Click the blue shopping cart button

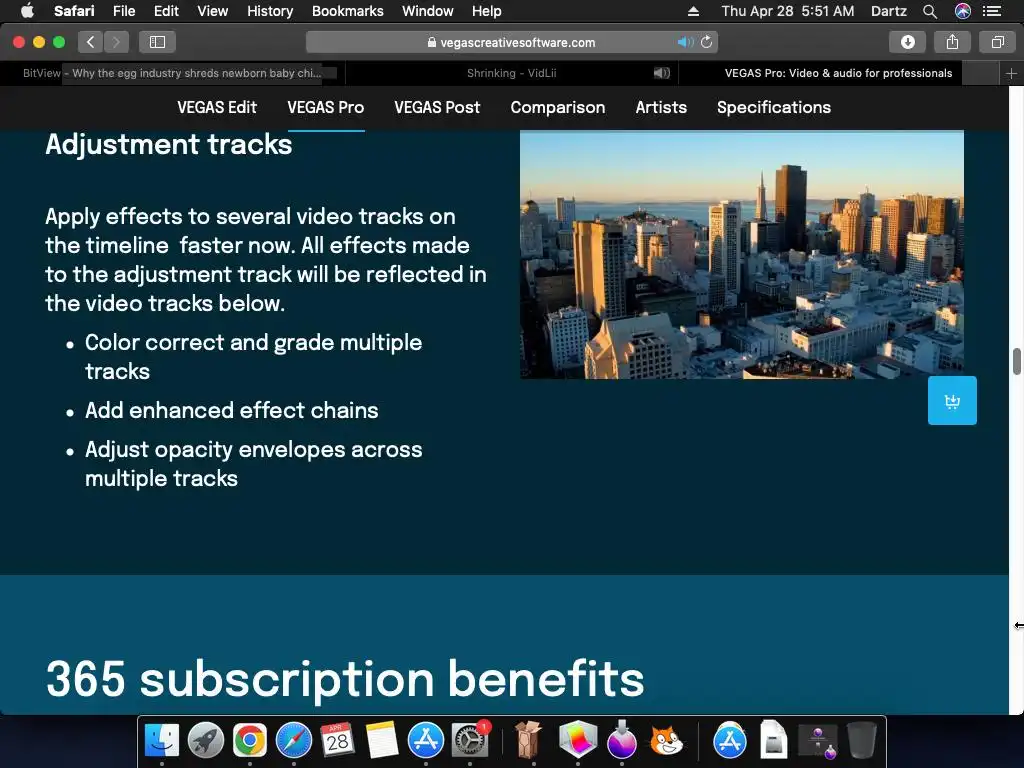(x=952, y=400)
